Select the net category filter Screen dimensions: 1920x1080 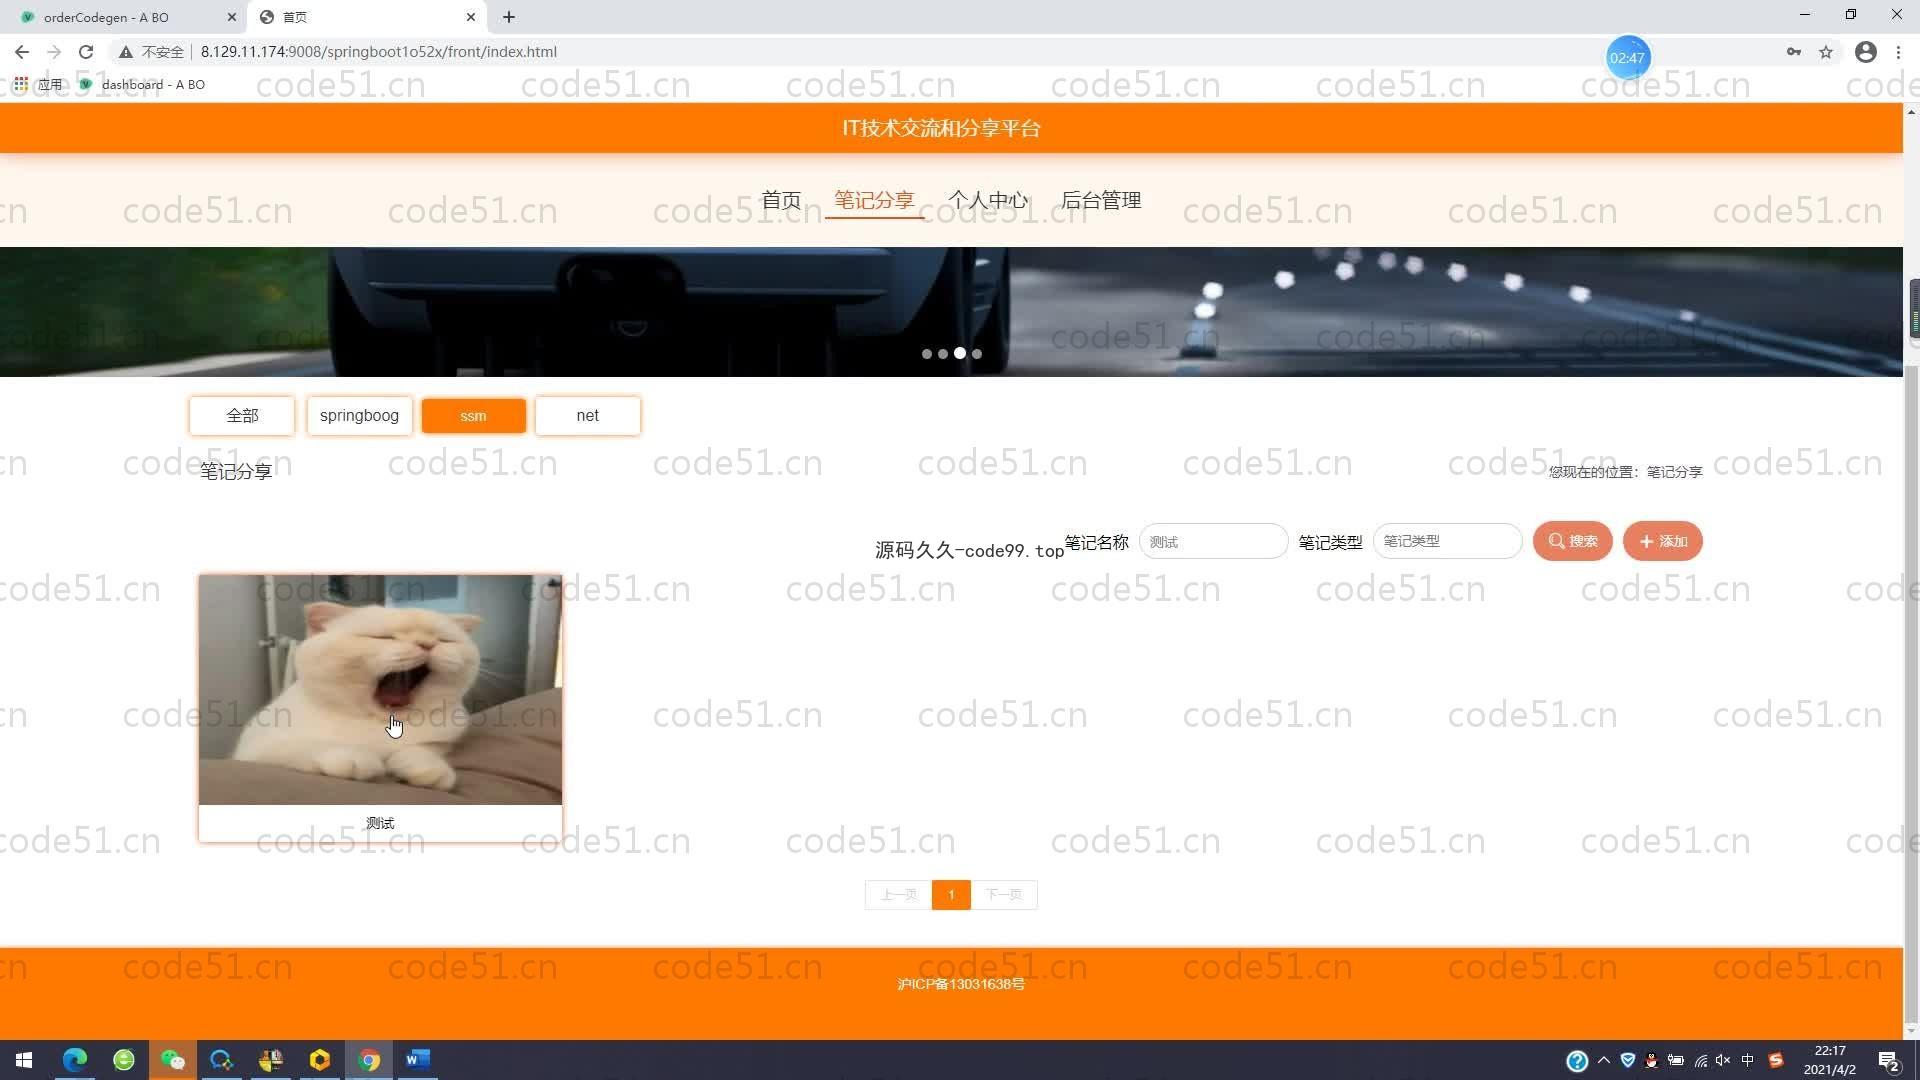click(x=587, y=416)
